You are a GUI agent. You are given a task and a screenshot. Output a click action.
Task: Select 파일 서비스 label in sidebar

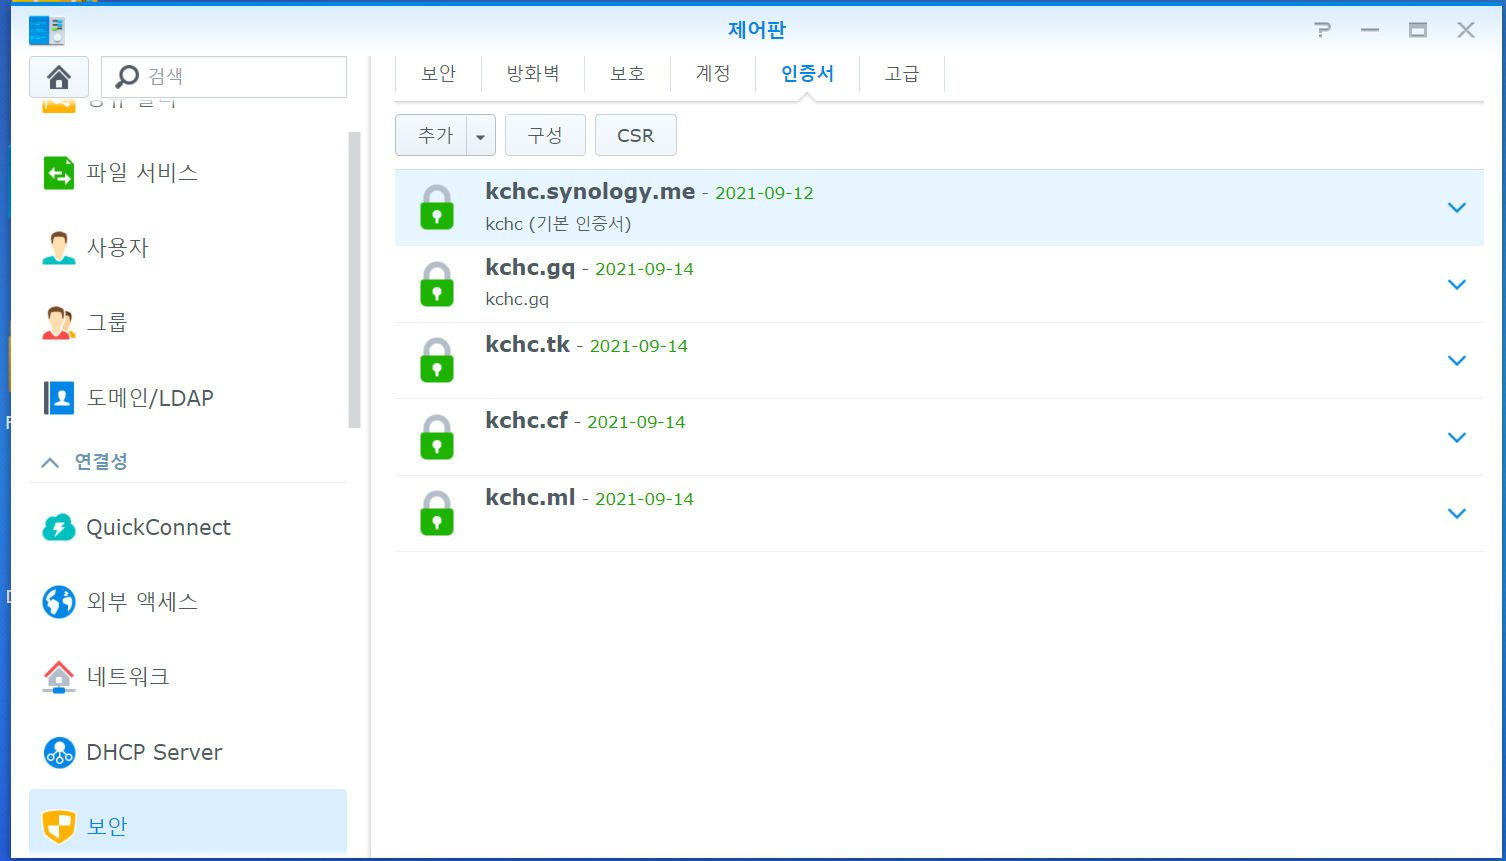142,173
